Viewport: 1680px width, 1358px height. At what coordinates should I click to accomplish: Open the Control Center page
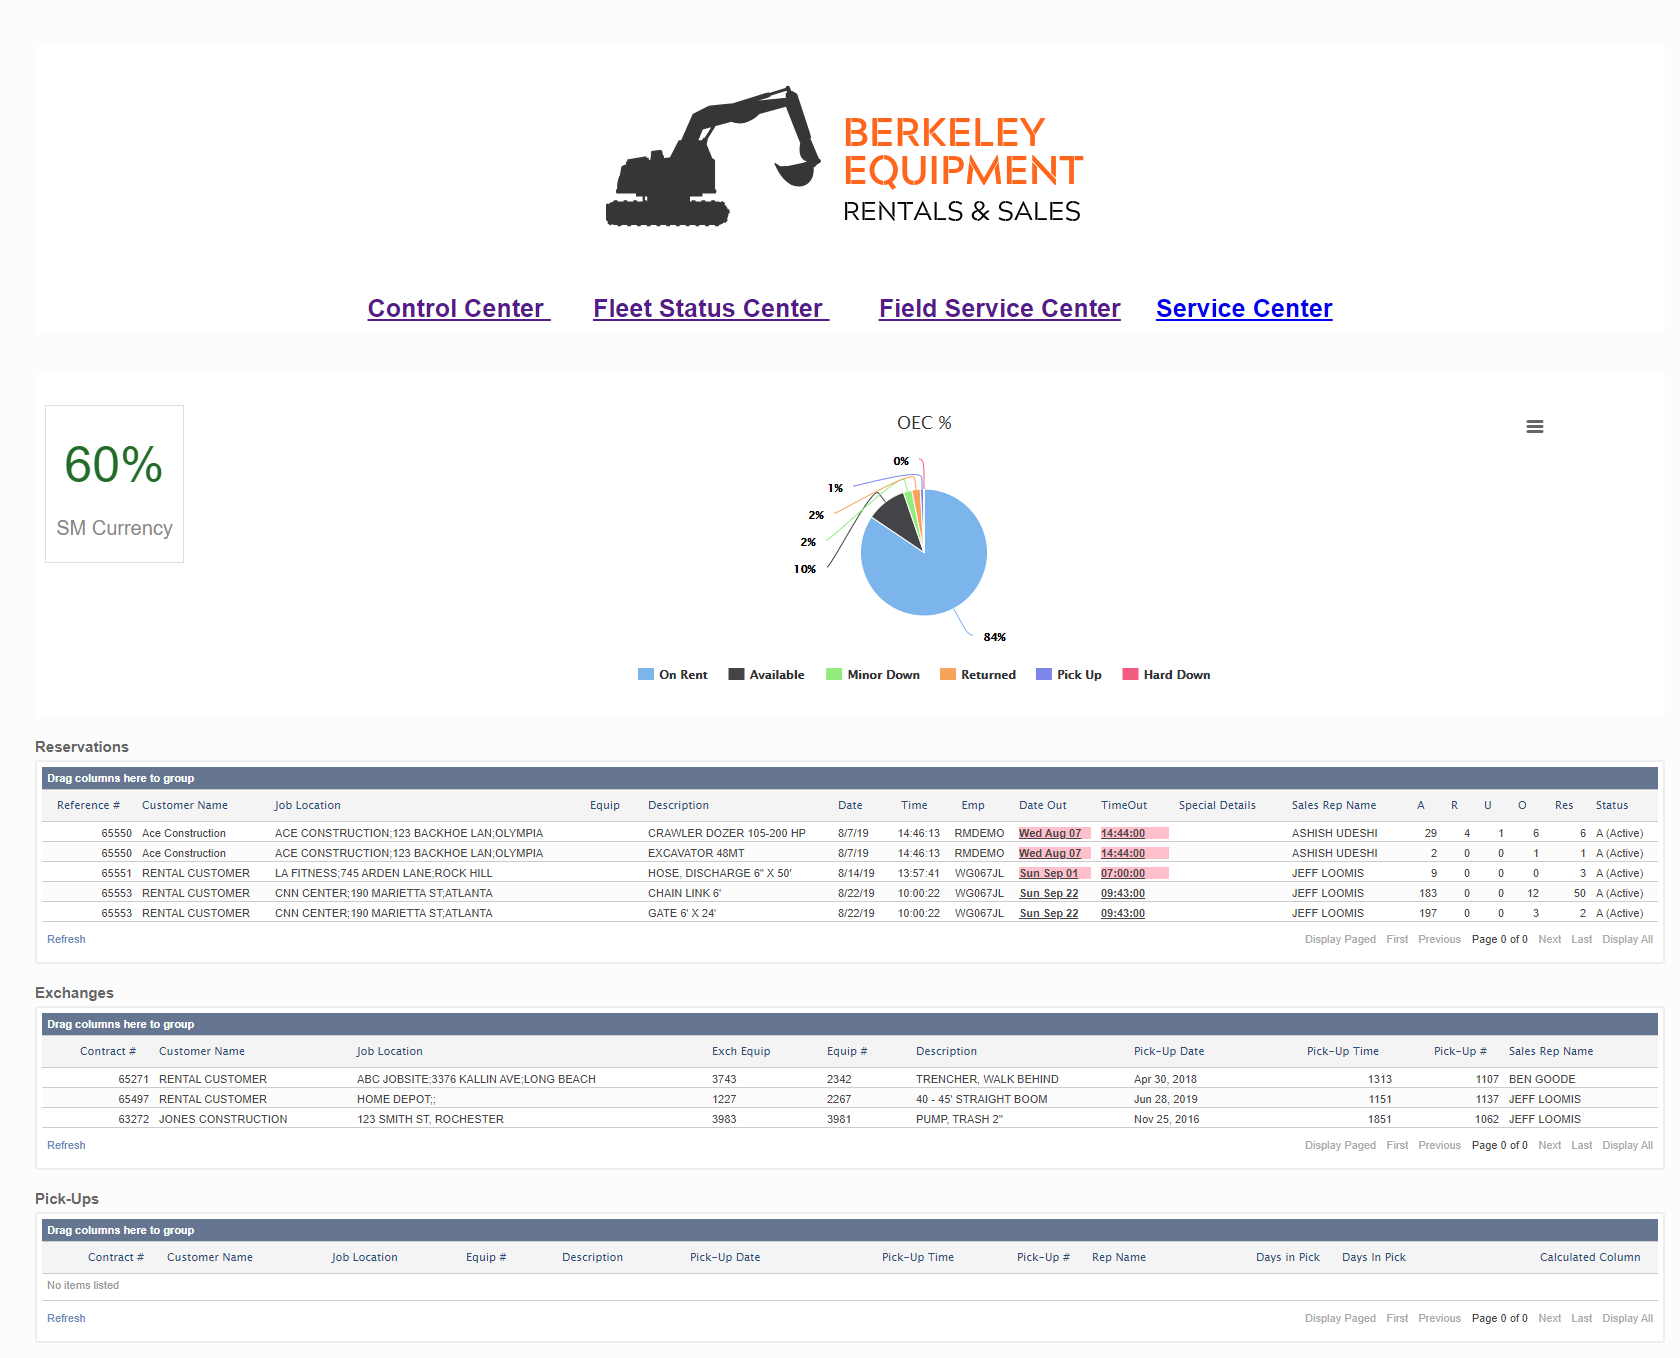(458, 308)
